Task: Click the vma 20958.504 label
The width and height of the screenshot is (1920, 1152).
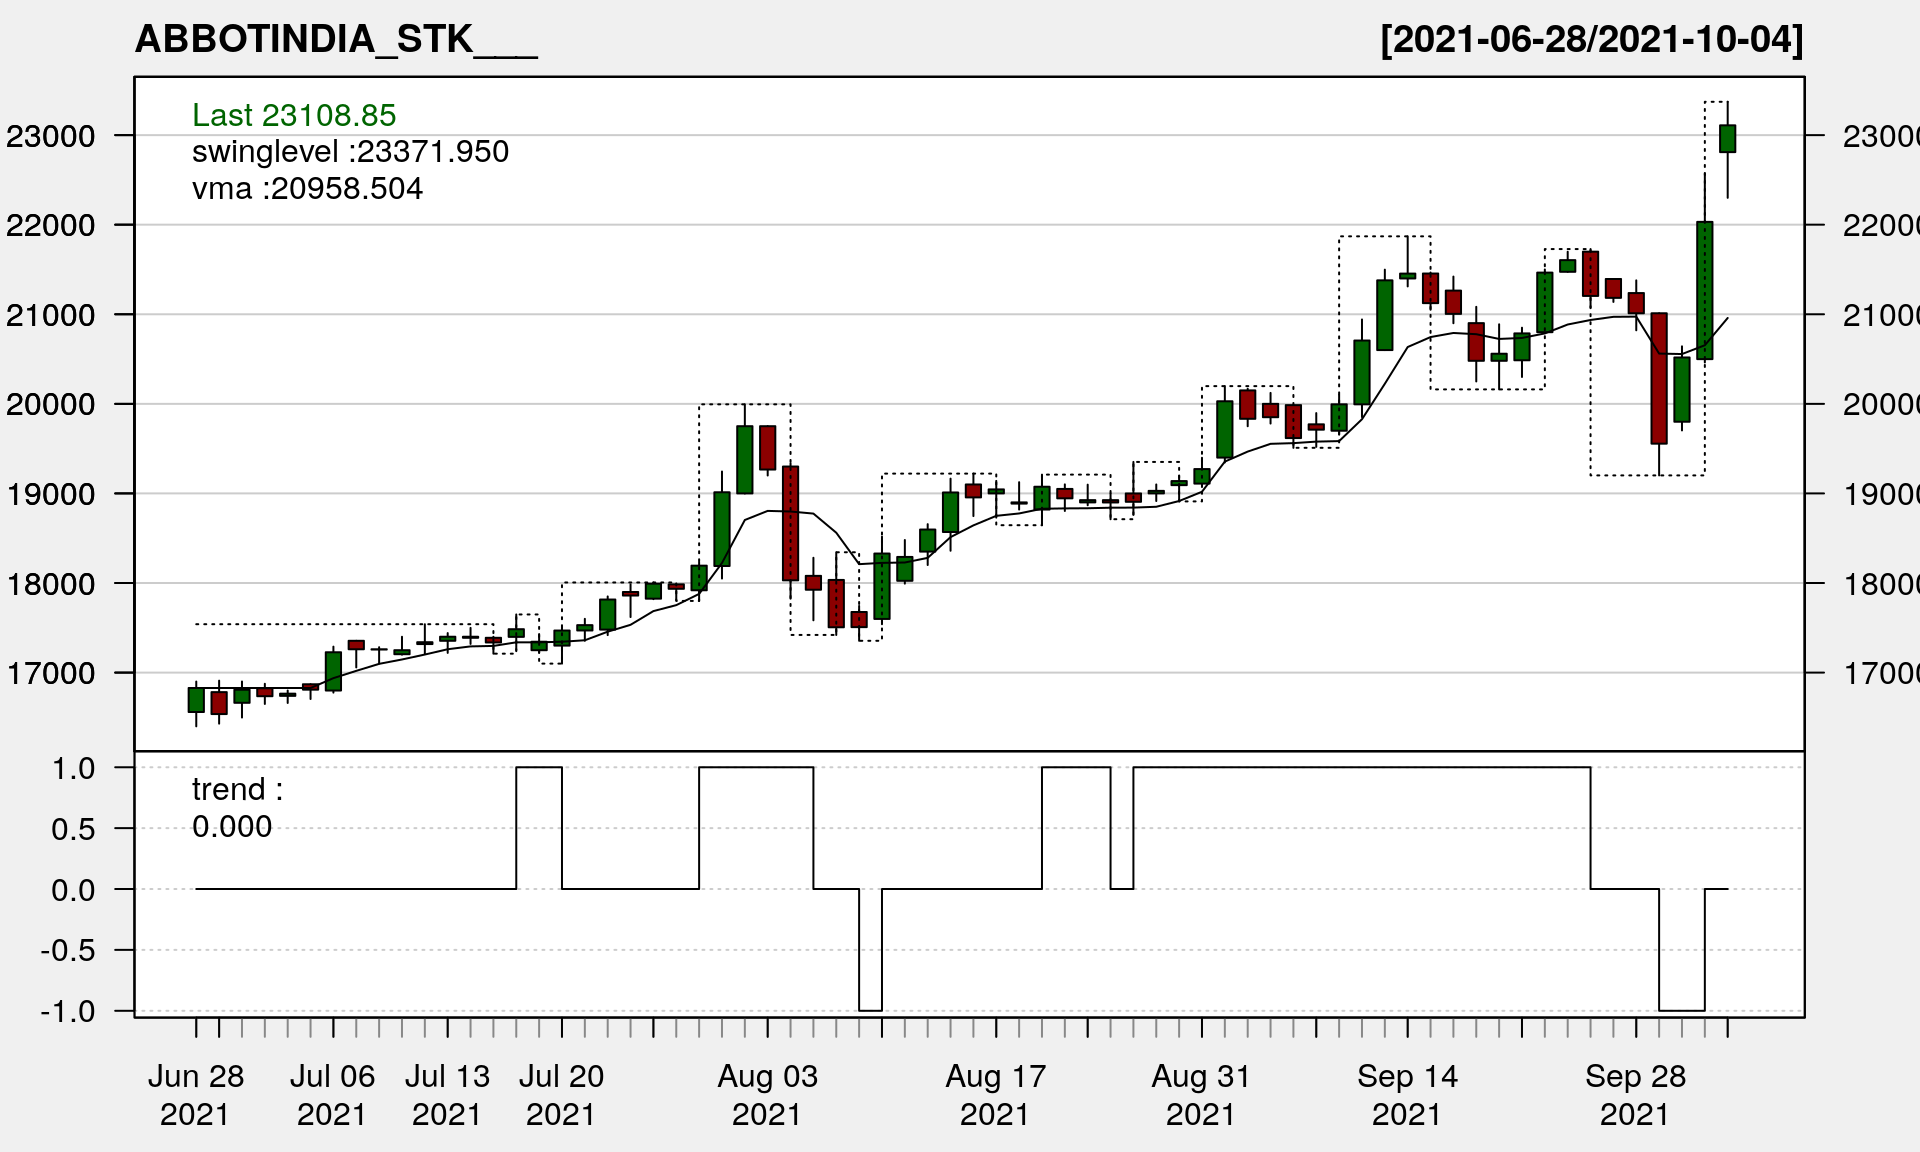Action: tap(307, 189)
